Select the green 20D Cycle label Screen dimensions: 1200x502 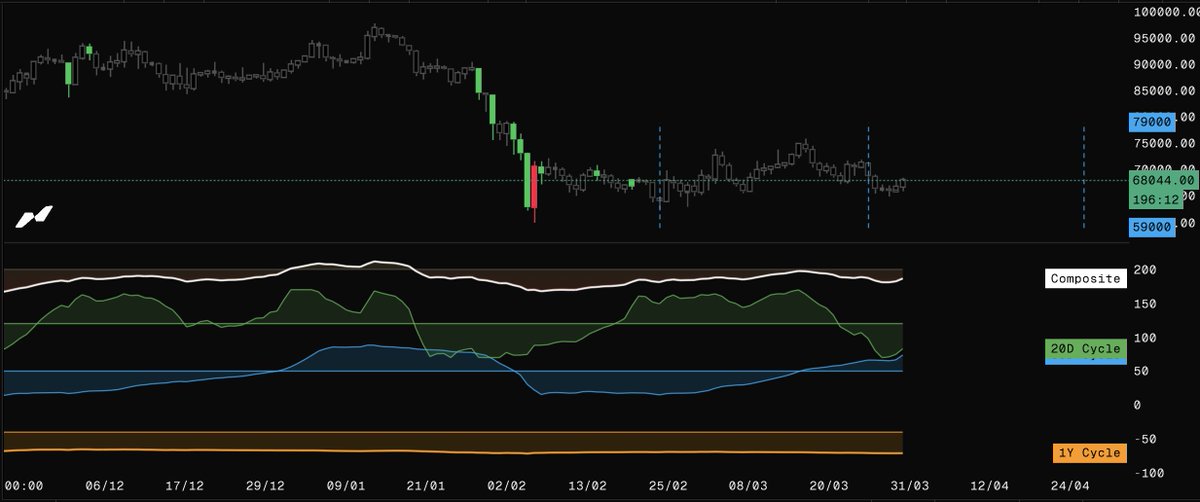(x=1085, y=348)
